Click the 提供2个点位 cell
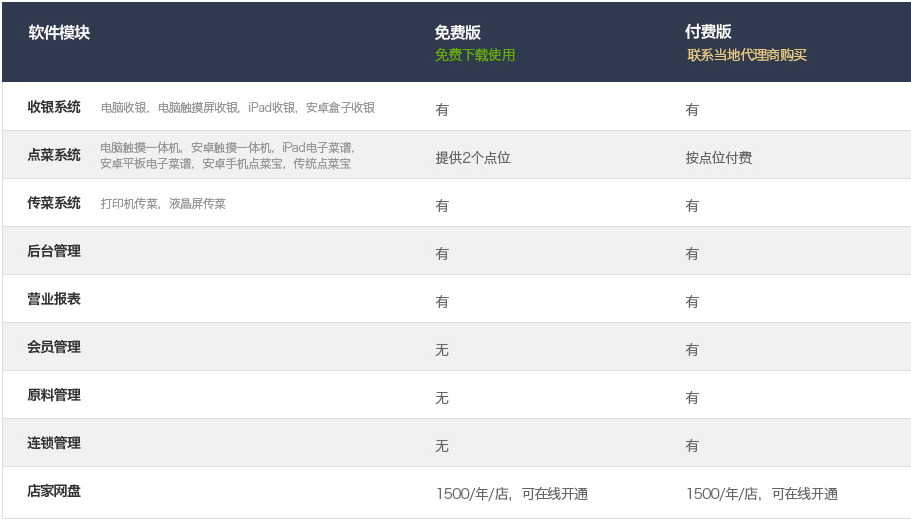The image size is (911, 522). (x=473, y=158)
